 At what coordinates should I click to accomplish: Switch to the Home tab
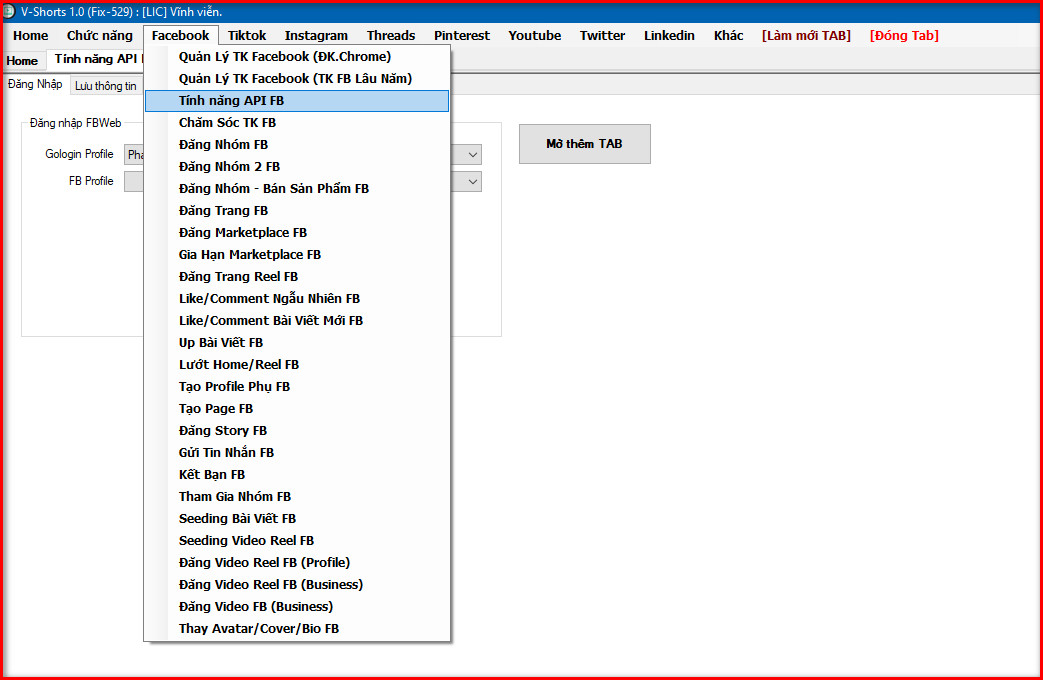[22, 61]
